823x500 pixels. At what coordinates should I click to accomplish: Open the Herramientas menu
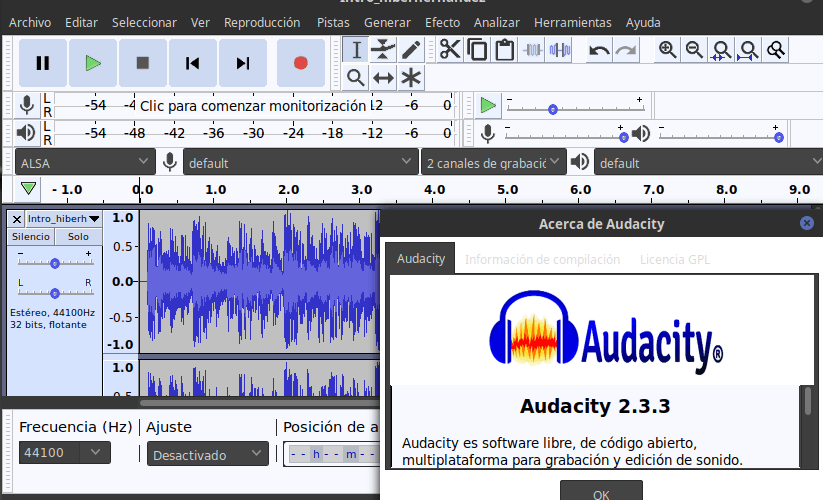point(573,23)
